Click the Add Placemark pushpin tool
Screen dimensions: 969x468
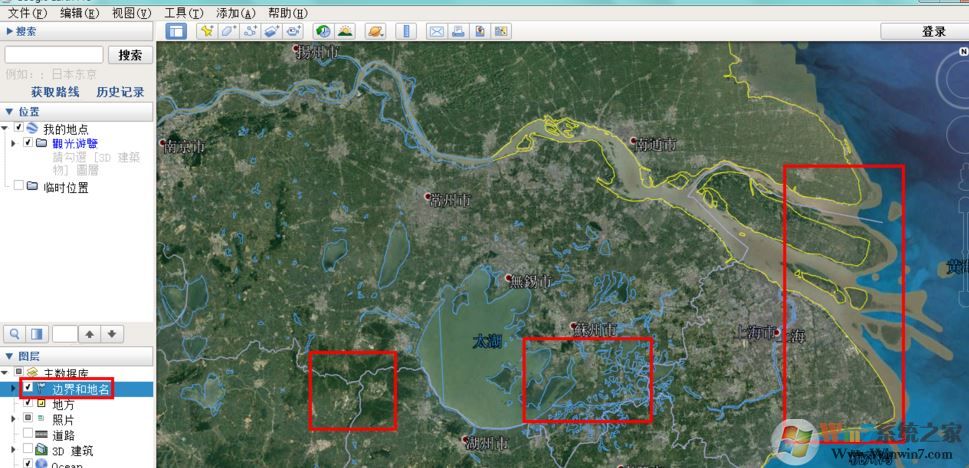206,31
